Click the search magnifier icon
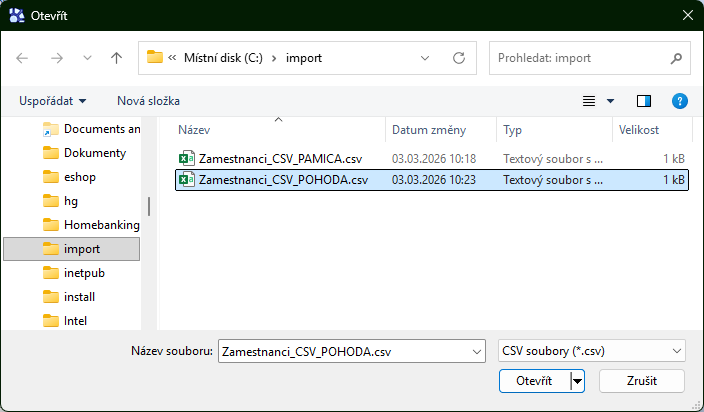This screenshot has height=412, width=704. (677, 58)
